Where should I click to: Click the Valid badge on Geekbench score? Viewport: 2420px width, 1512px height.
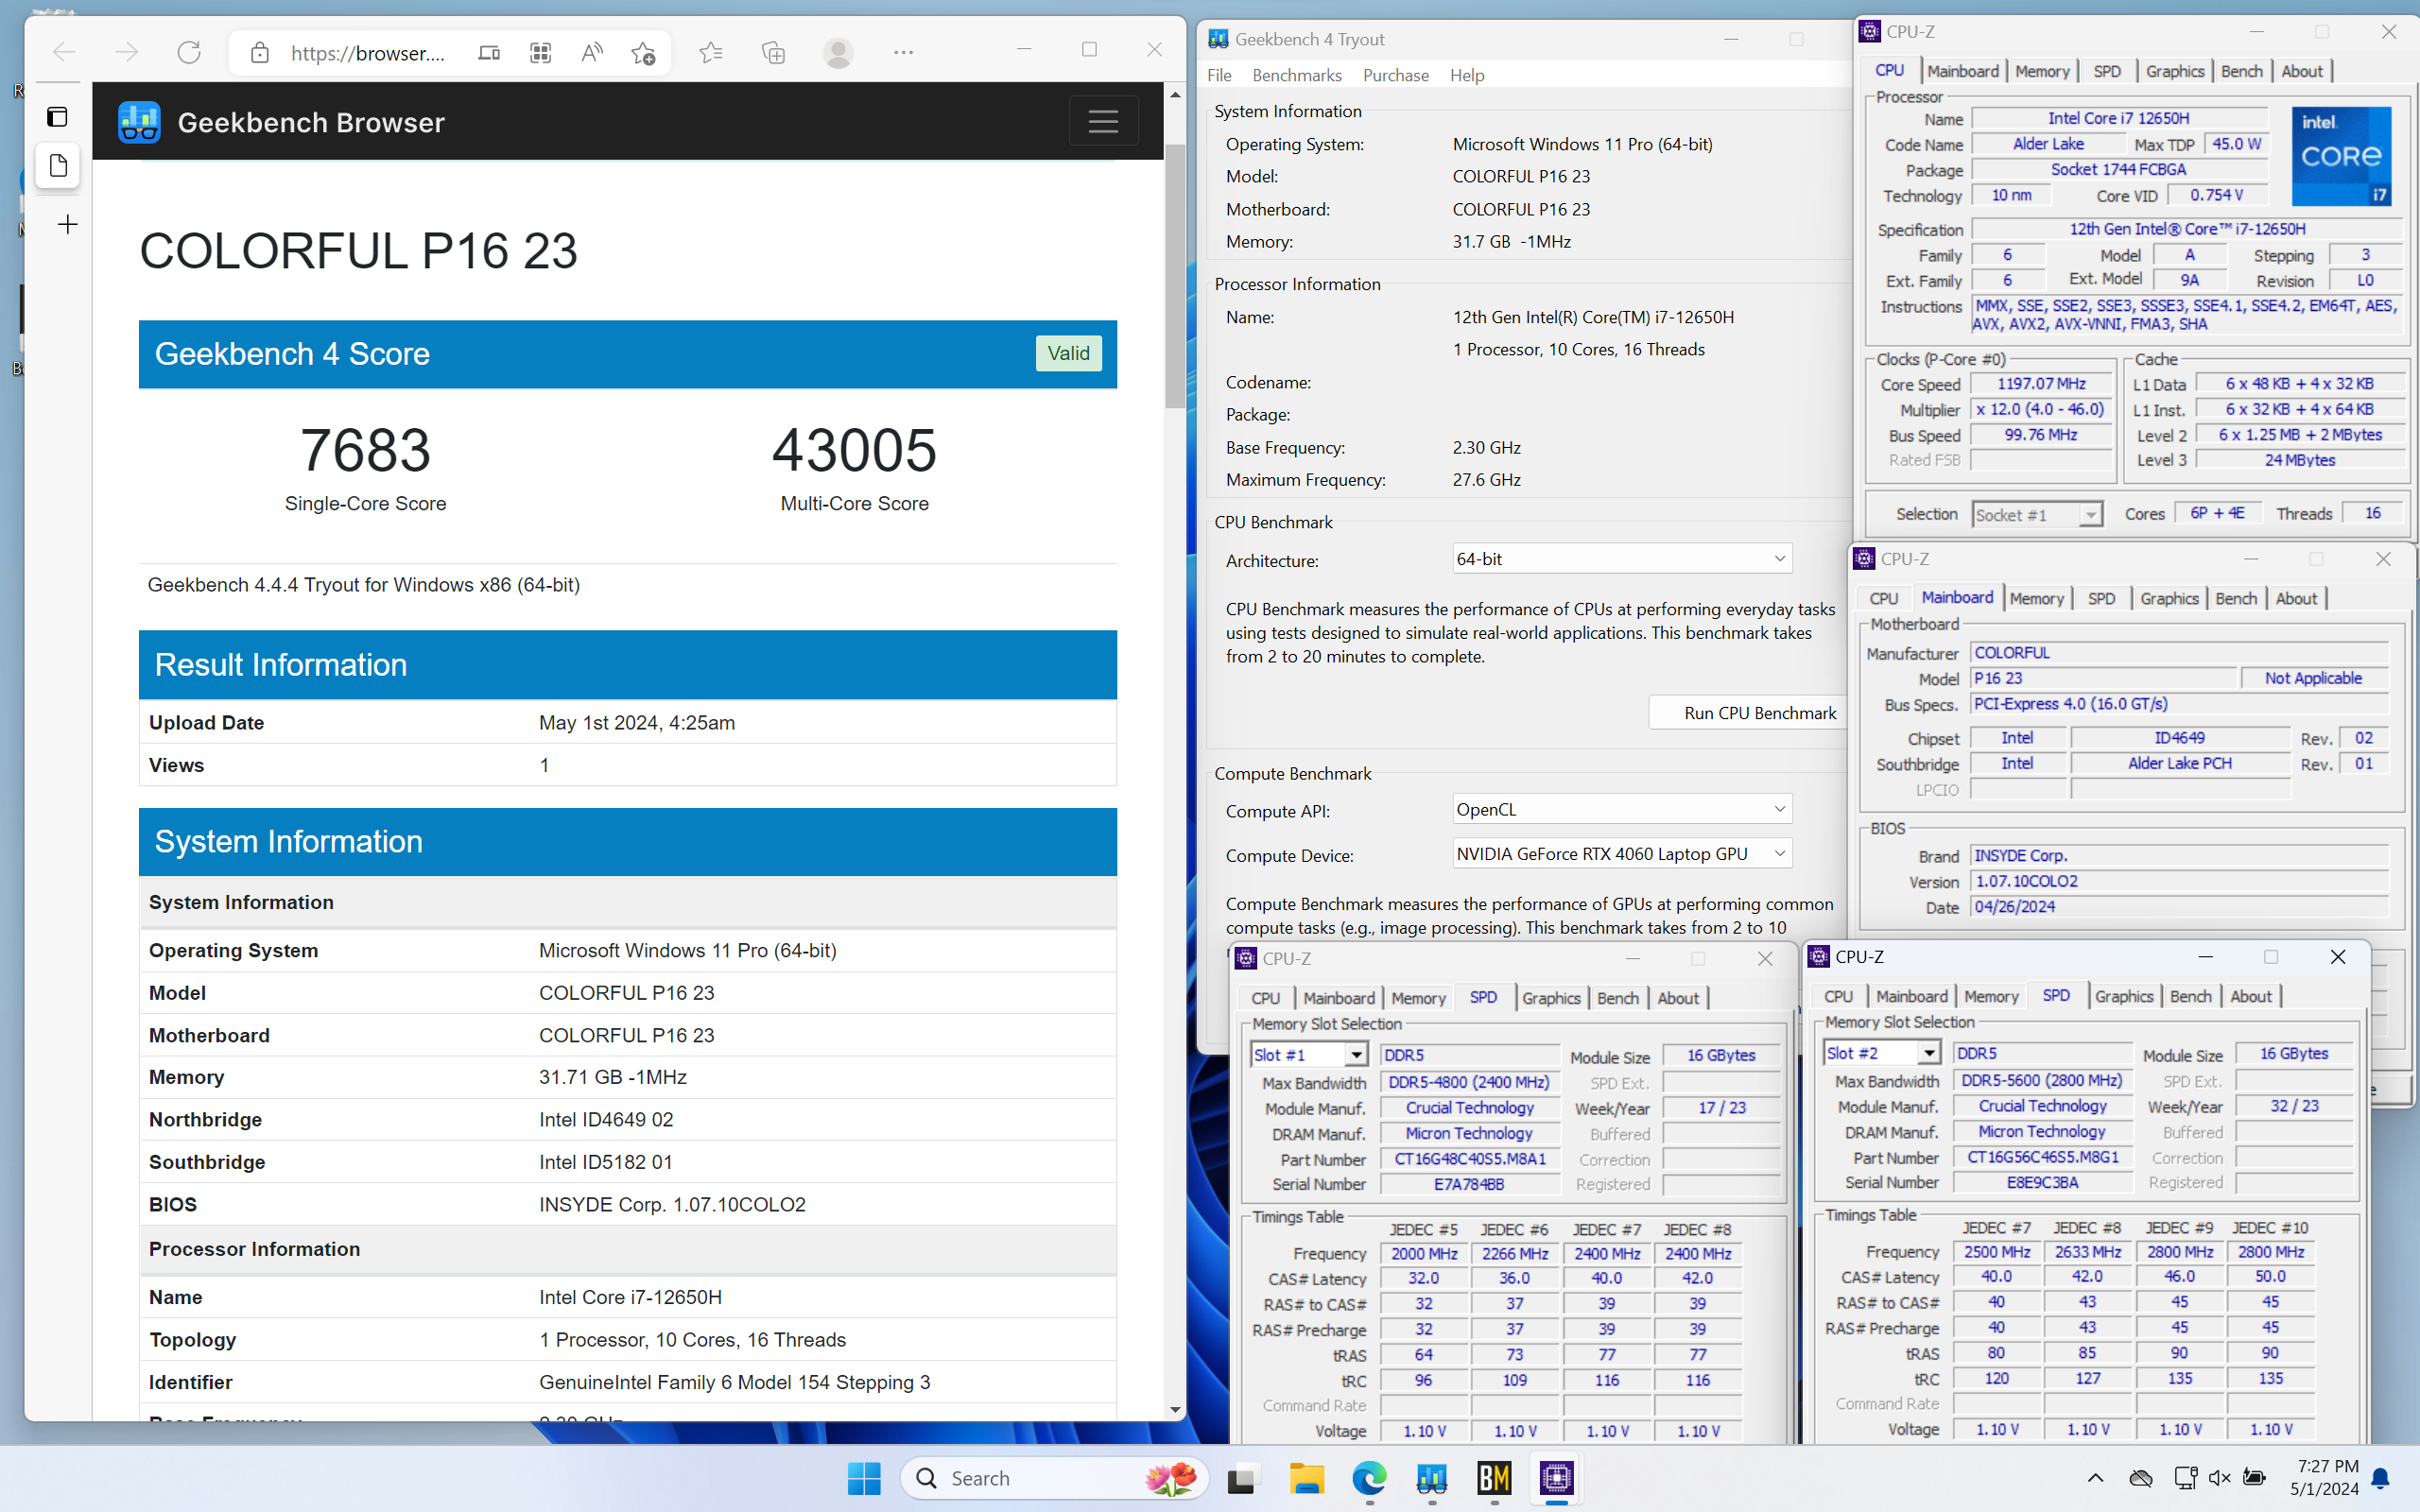[x=1068, y=353]
